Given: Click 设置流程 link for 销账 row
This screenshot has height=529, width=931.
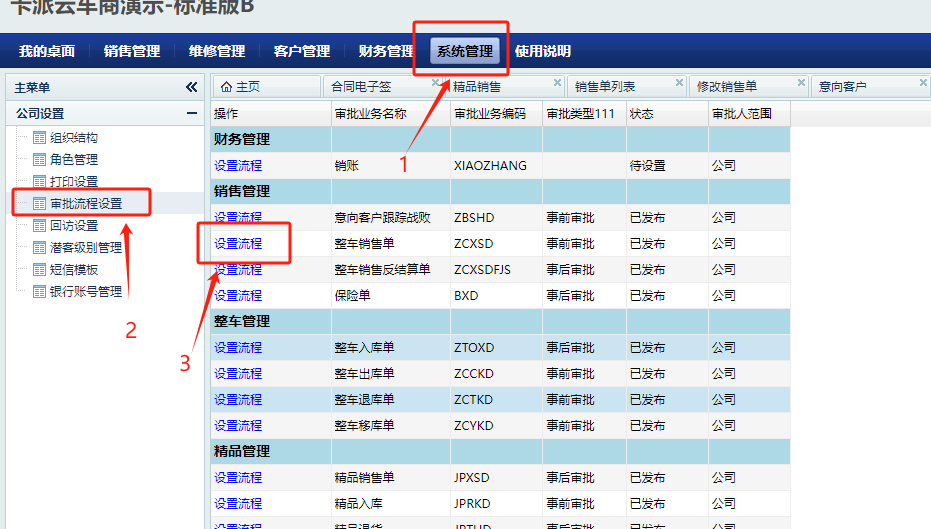Looking at the screenshot, I should (238, 166).
